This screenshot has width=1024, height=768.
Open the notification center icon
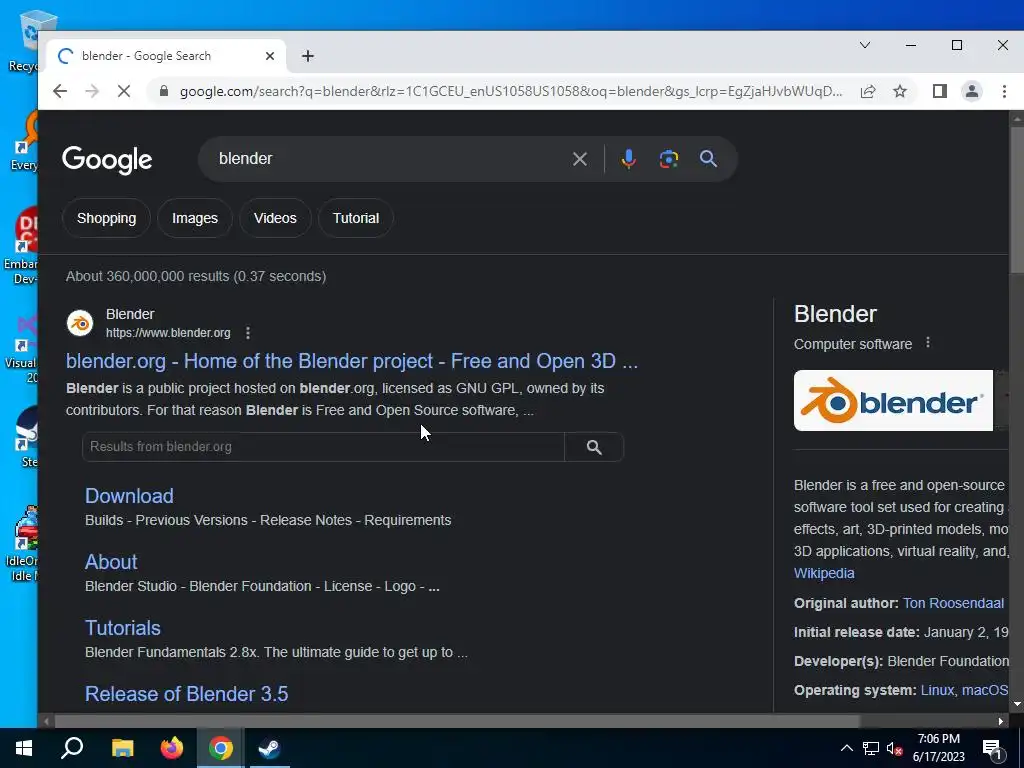coord(993,749)
